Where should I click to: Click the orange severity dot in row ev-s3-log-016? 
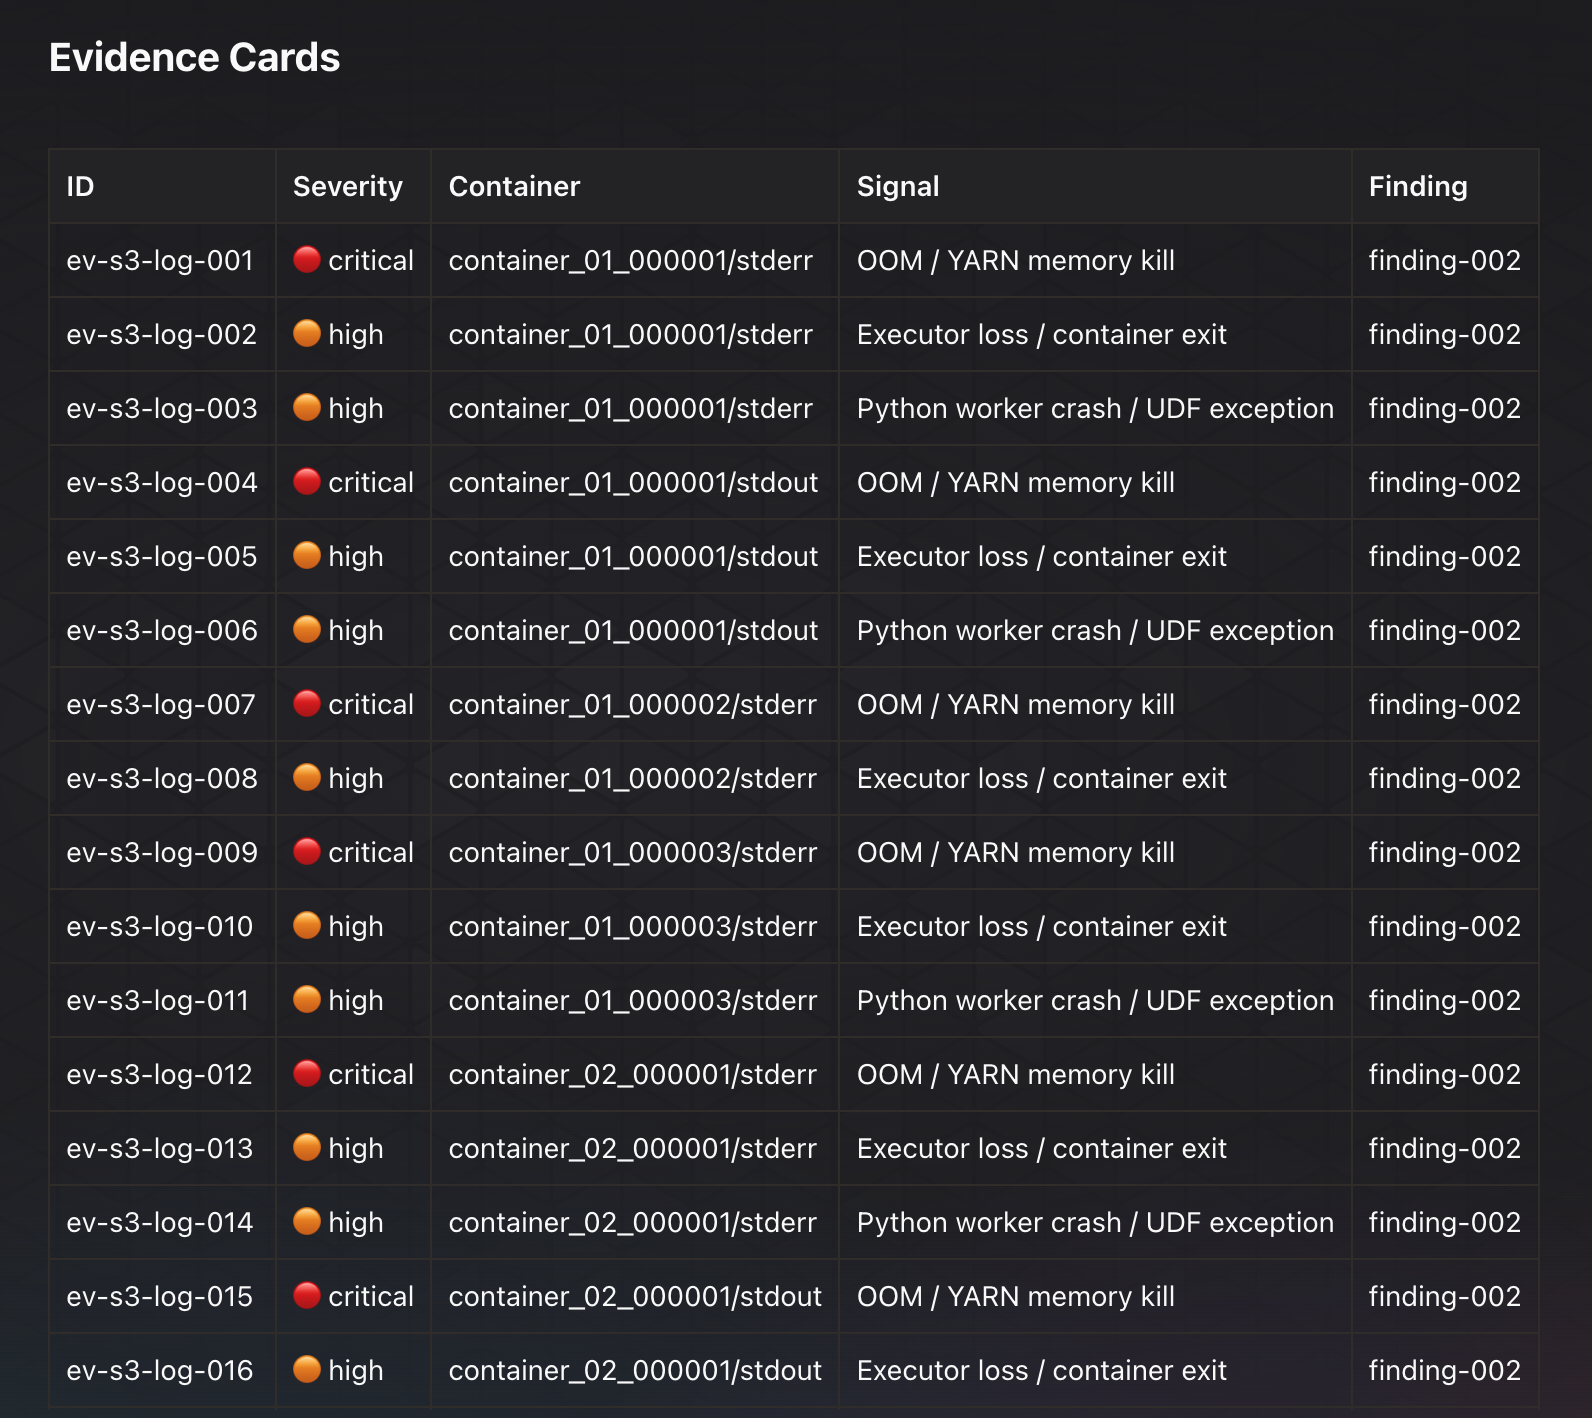click(307, 1370)
